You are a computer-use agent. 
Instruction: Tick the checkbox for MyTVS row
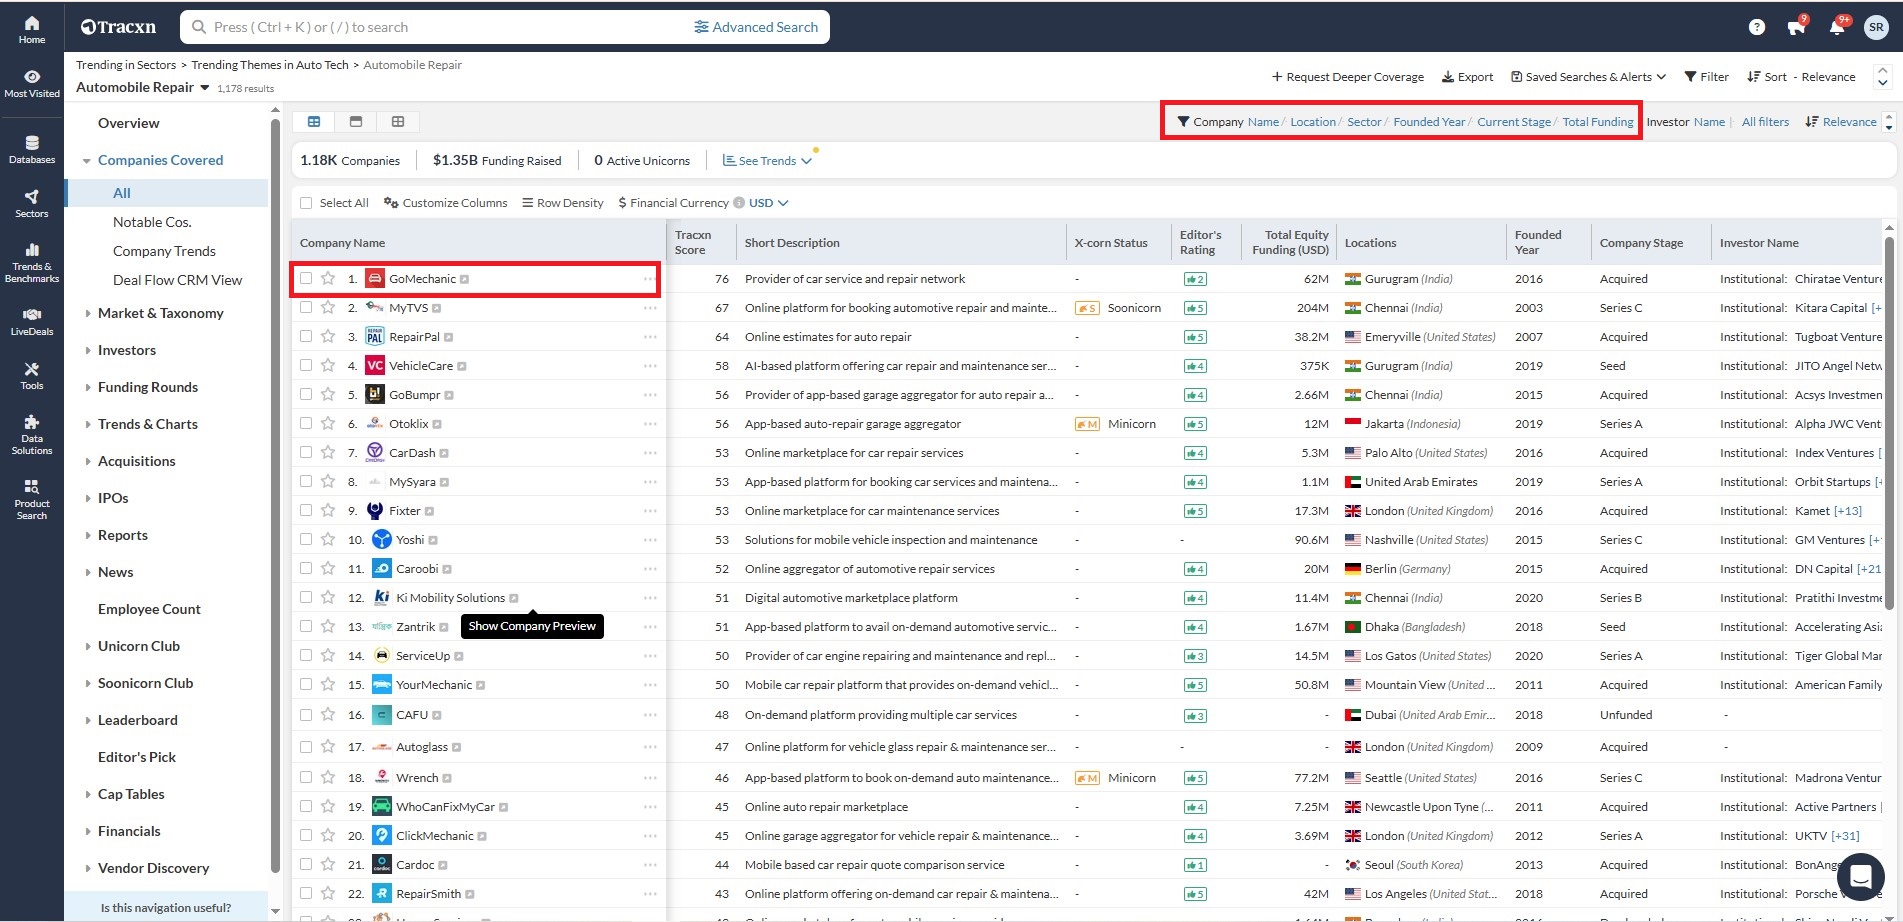pyautogui.click(x=306, y=307)
